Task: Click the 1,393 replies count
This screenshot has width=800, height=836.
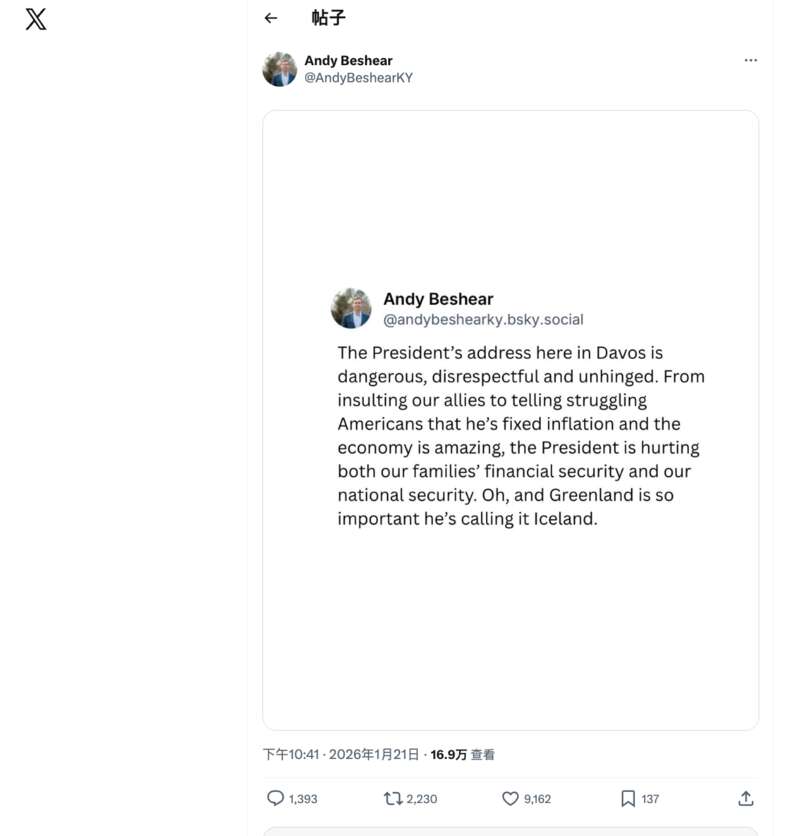Action: pyautogui.click(x=303, y=799)
